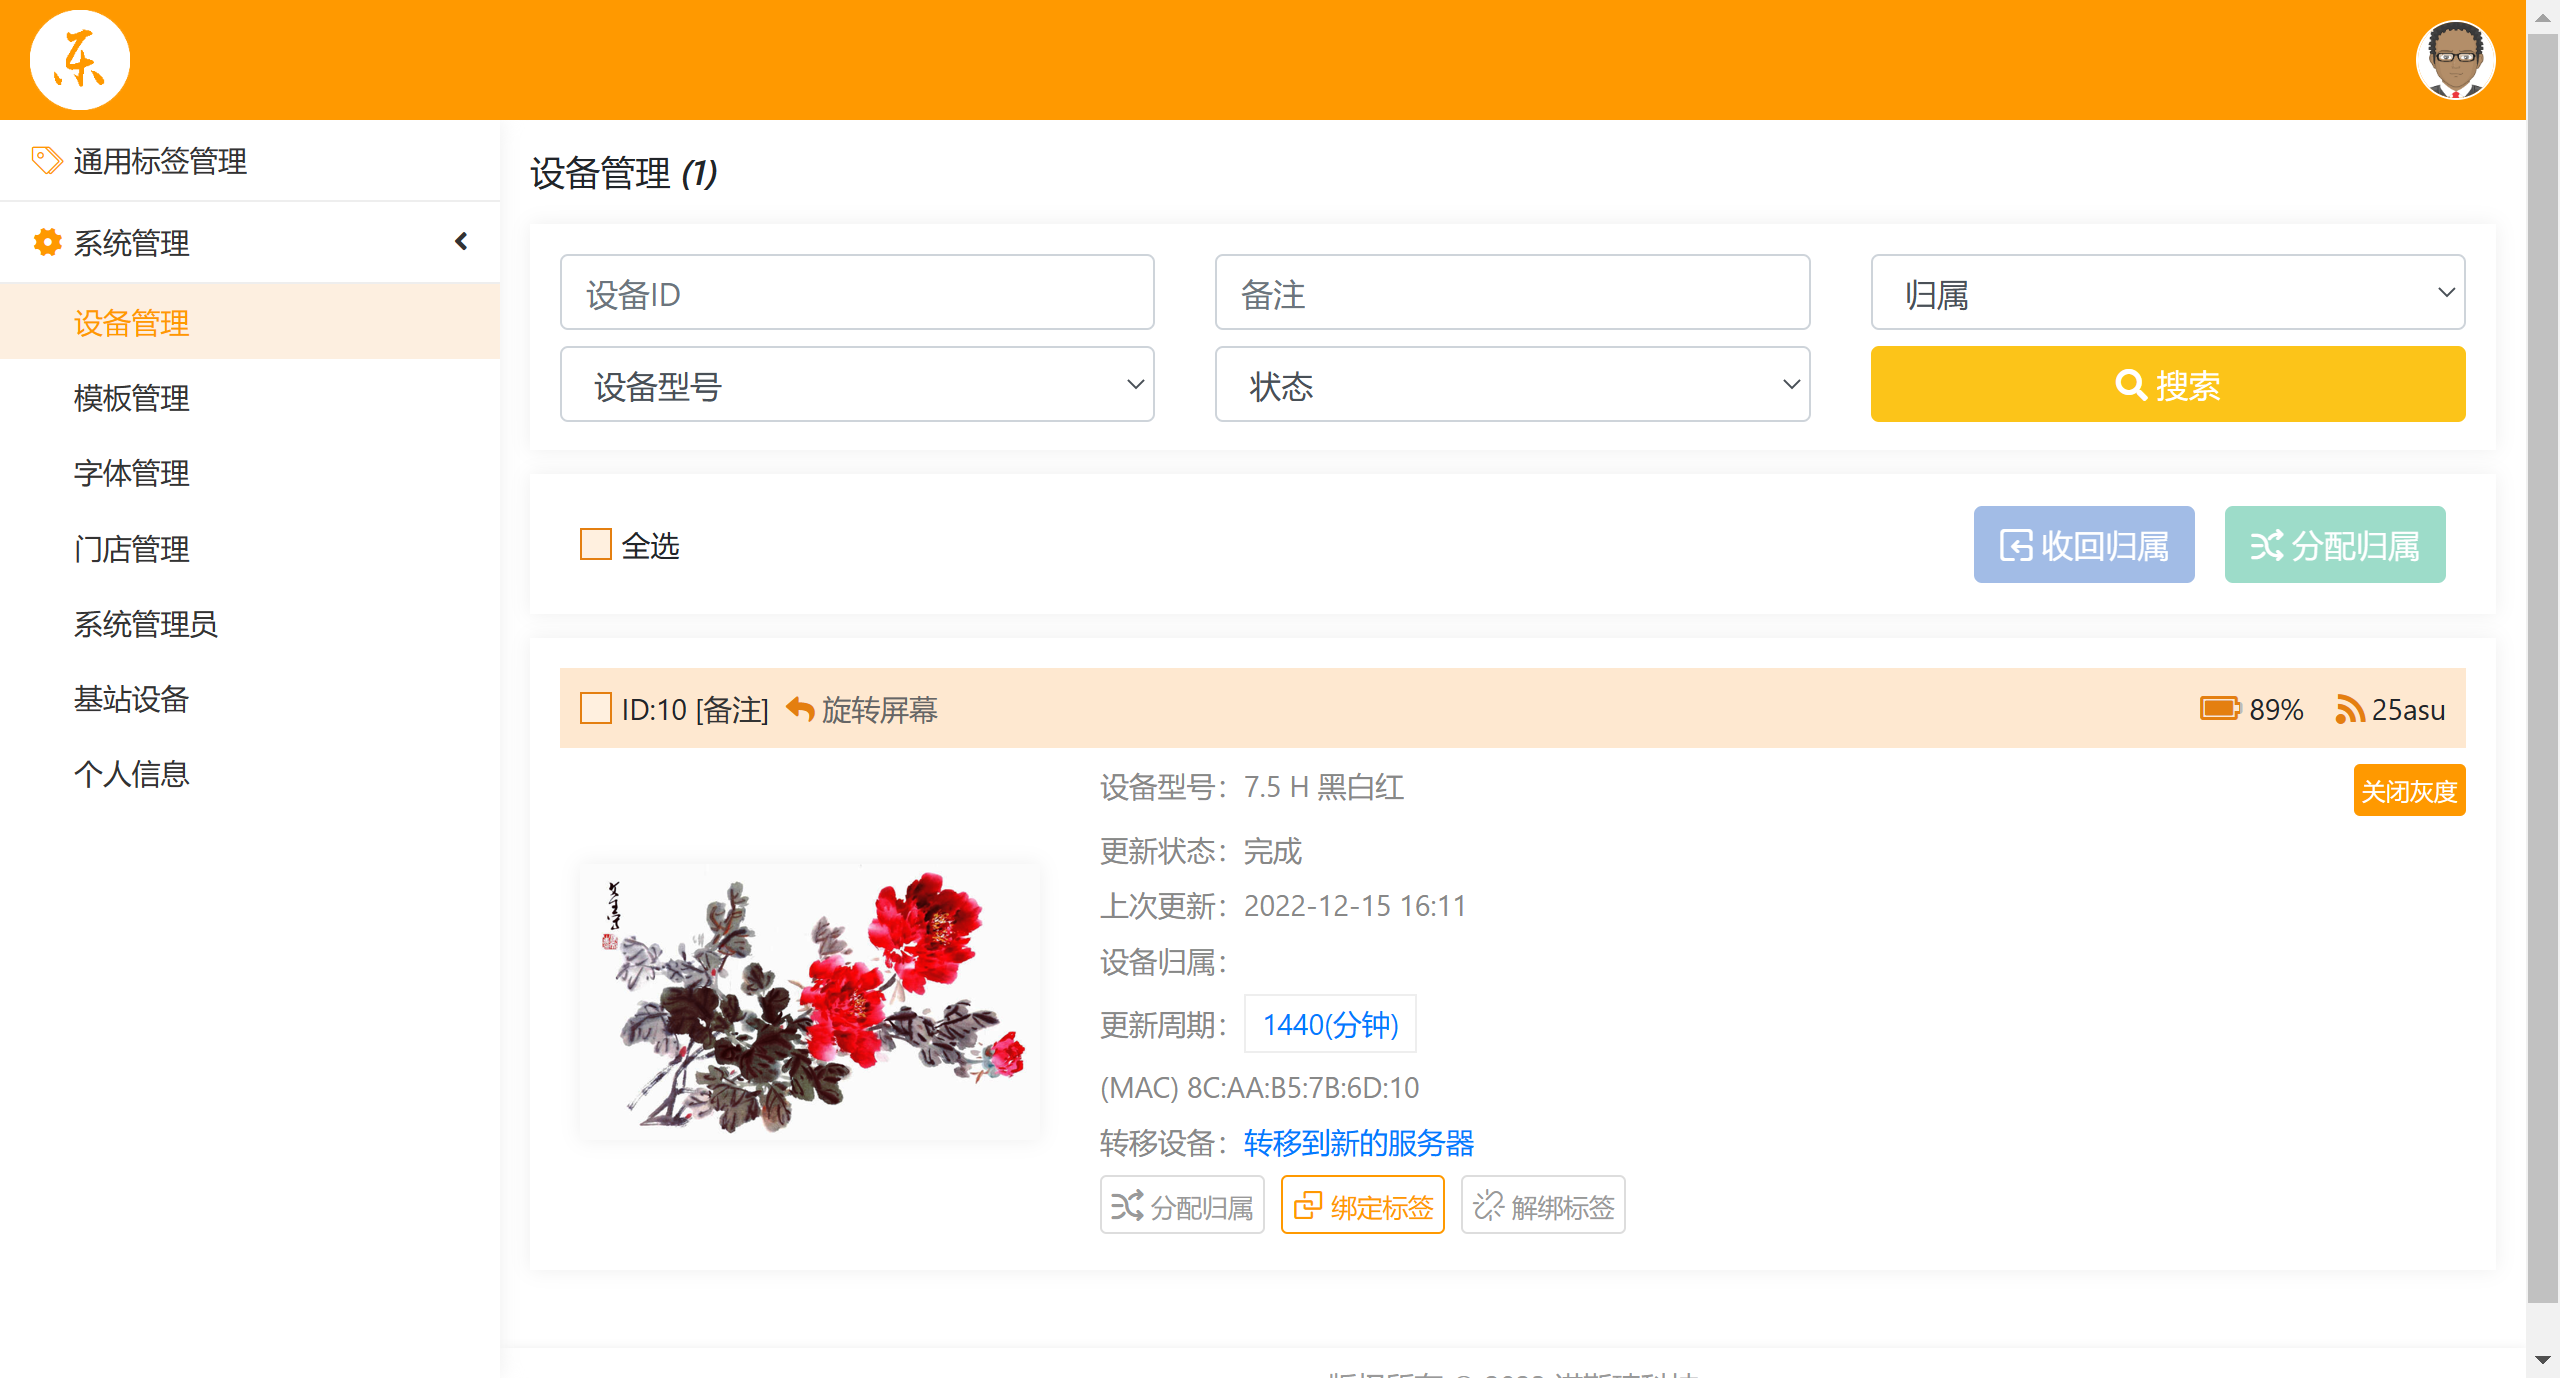Click the gear icon next to 系统管理
The width and height of the screenshot is (2560, 1378).
pos(46,242)
